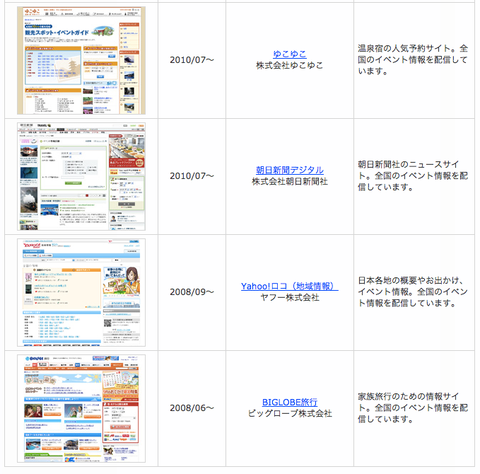Open the 朝日新聞デジタル link
480x474 pixels.
pos(289,170)
